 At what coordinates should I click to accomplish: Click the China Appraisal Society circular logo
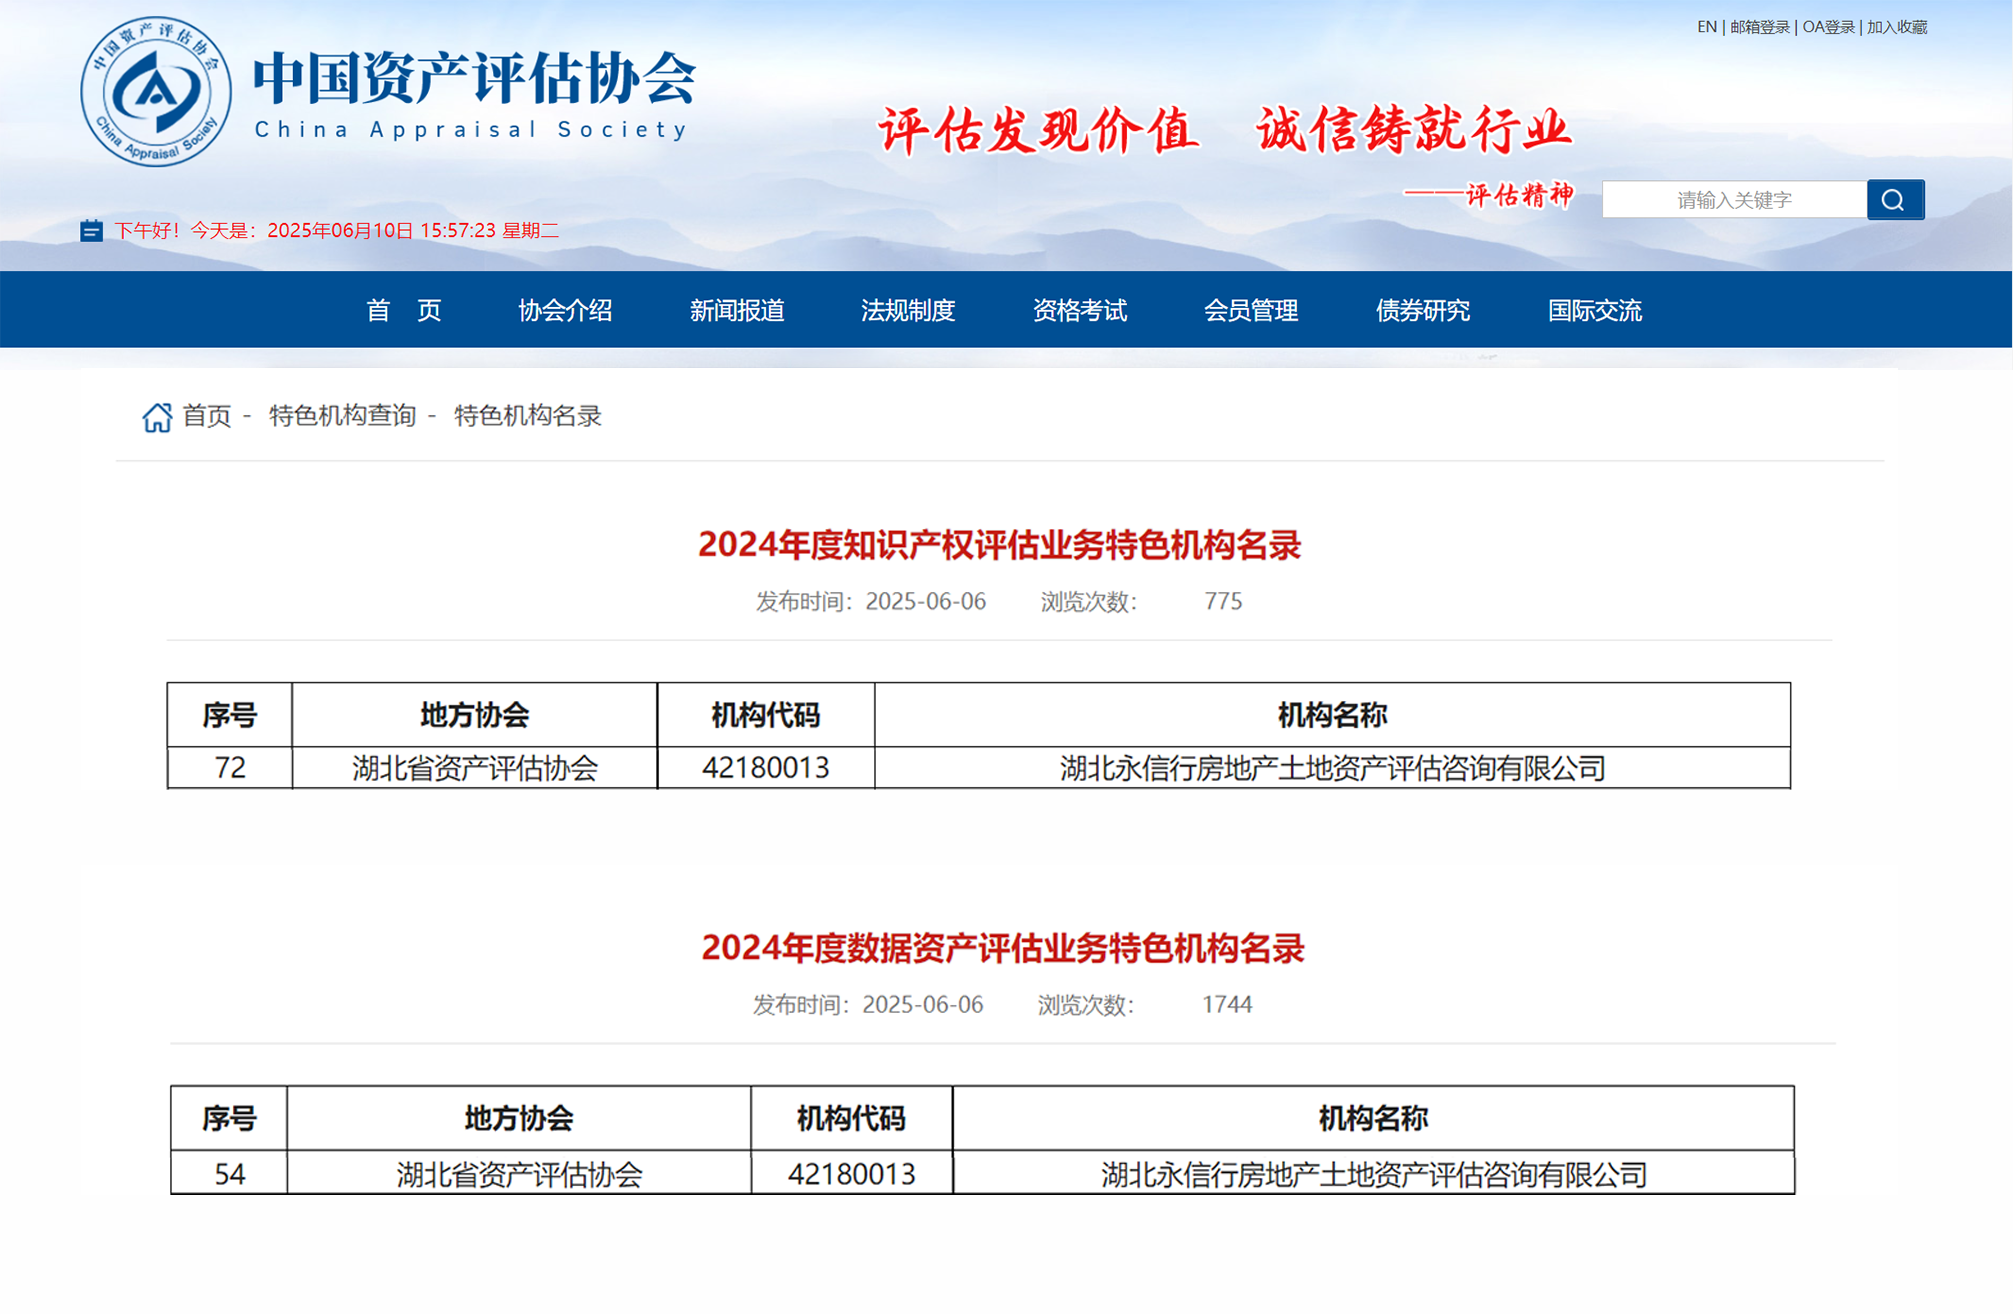click(x=156, y=91)
